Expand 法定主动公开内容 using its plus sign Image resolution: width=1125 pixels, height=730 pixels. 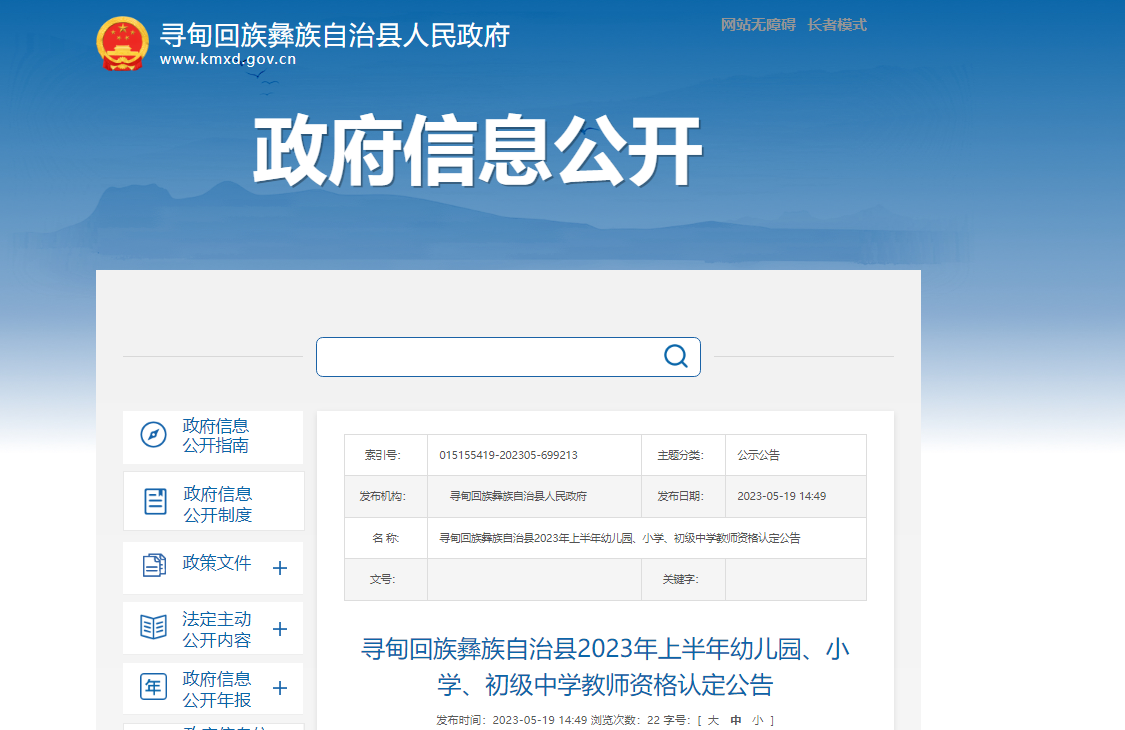coord(280,629)
